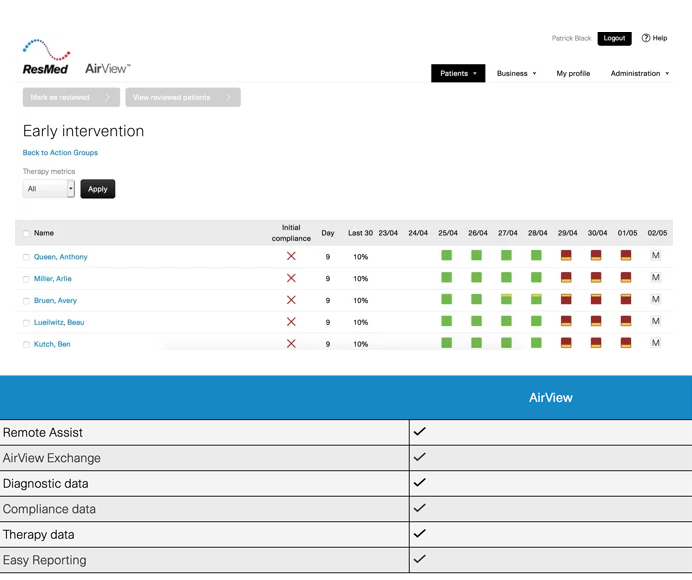692x580 pixels.
Task: Click M marker for Queen, Anthony on 02/05
Action: coord(656,256)
